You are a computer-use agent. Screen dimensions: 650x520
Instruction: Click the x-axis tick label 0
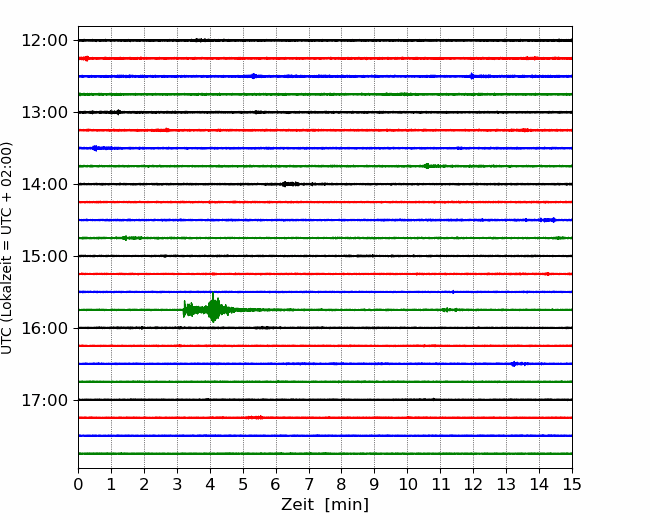tap(78, 484)
